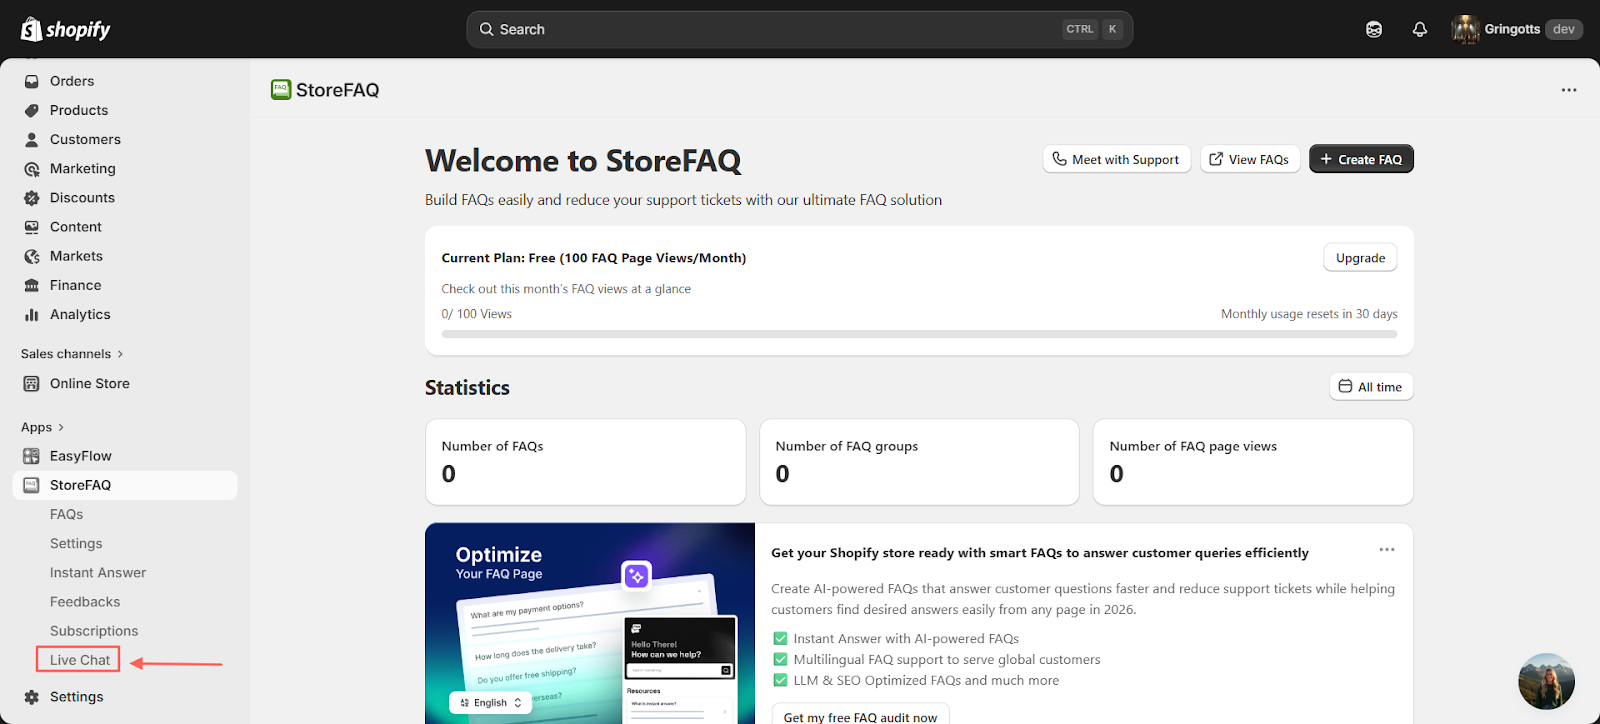Click the StoreFAQ app icon in the sidebar

click(32, 485)
